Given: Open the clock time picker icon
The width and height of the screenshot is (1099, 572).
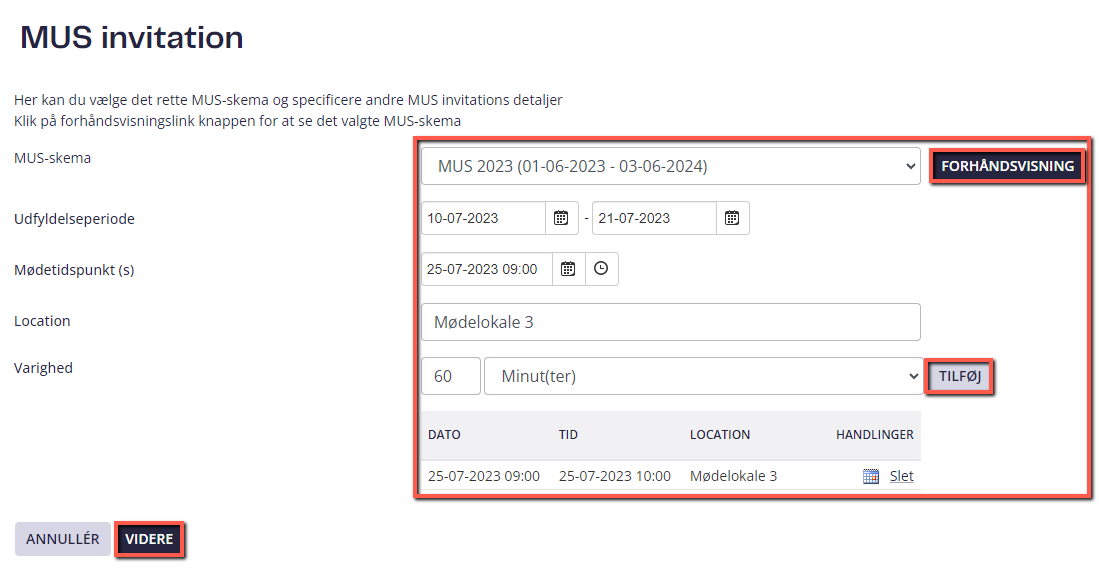Looking at the screenshot, I should pyautogui.click(x=601, y=268).
